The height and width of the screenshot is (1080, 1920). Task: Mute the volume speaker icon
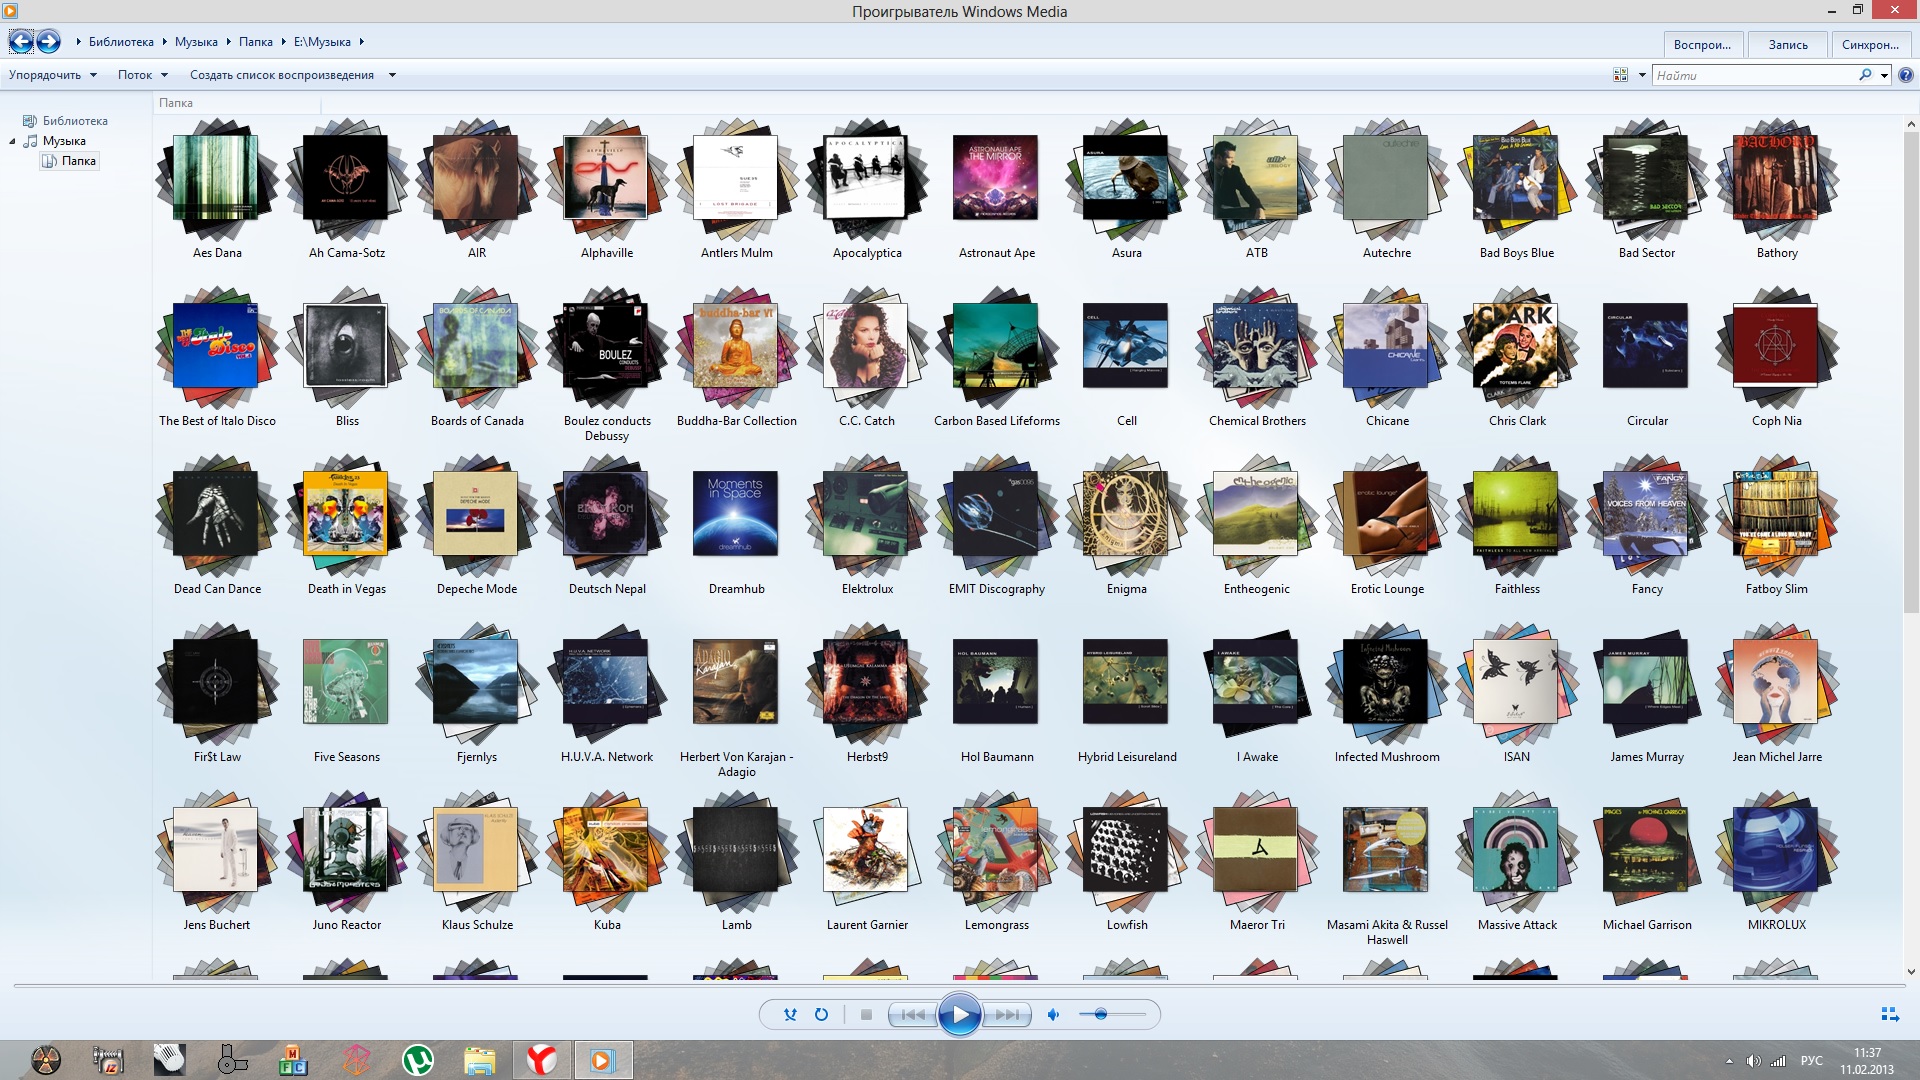pyautogui.click(x=1053, y=1014)
